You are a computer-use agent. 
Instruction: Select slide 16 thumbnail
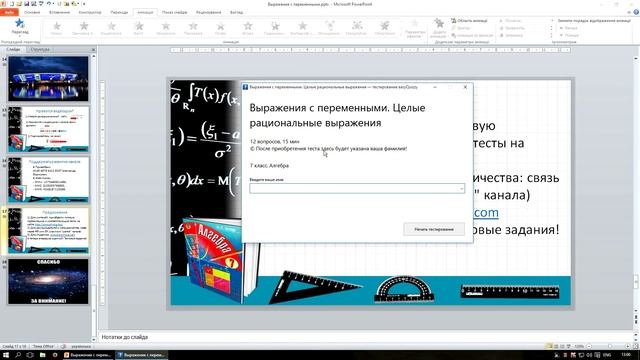[48, 180]
